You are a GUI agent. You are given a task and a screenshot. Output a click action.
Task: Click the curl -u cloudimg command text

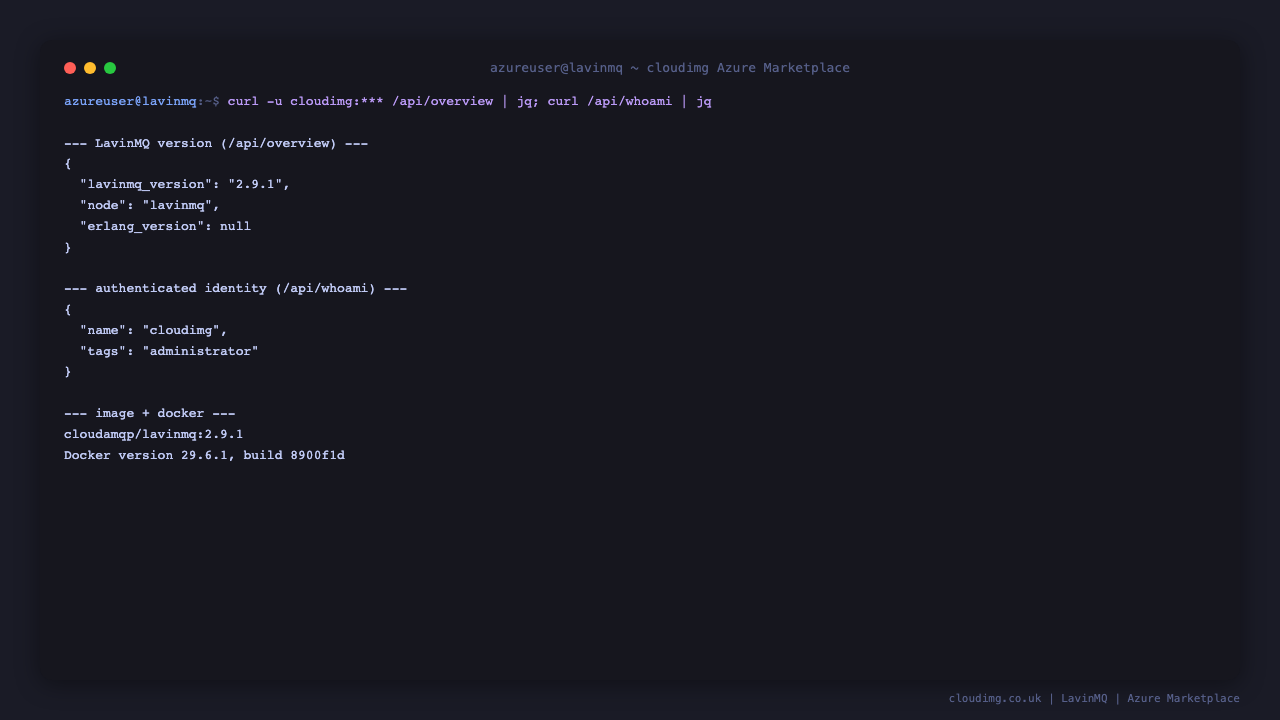[x=470, y=101]
